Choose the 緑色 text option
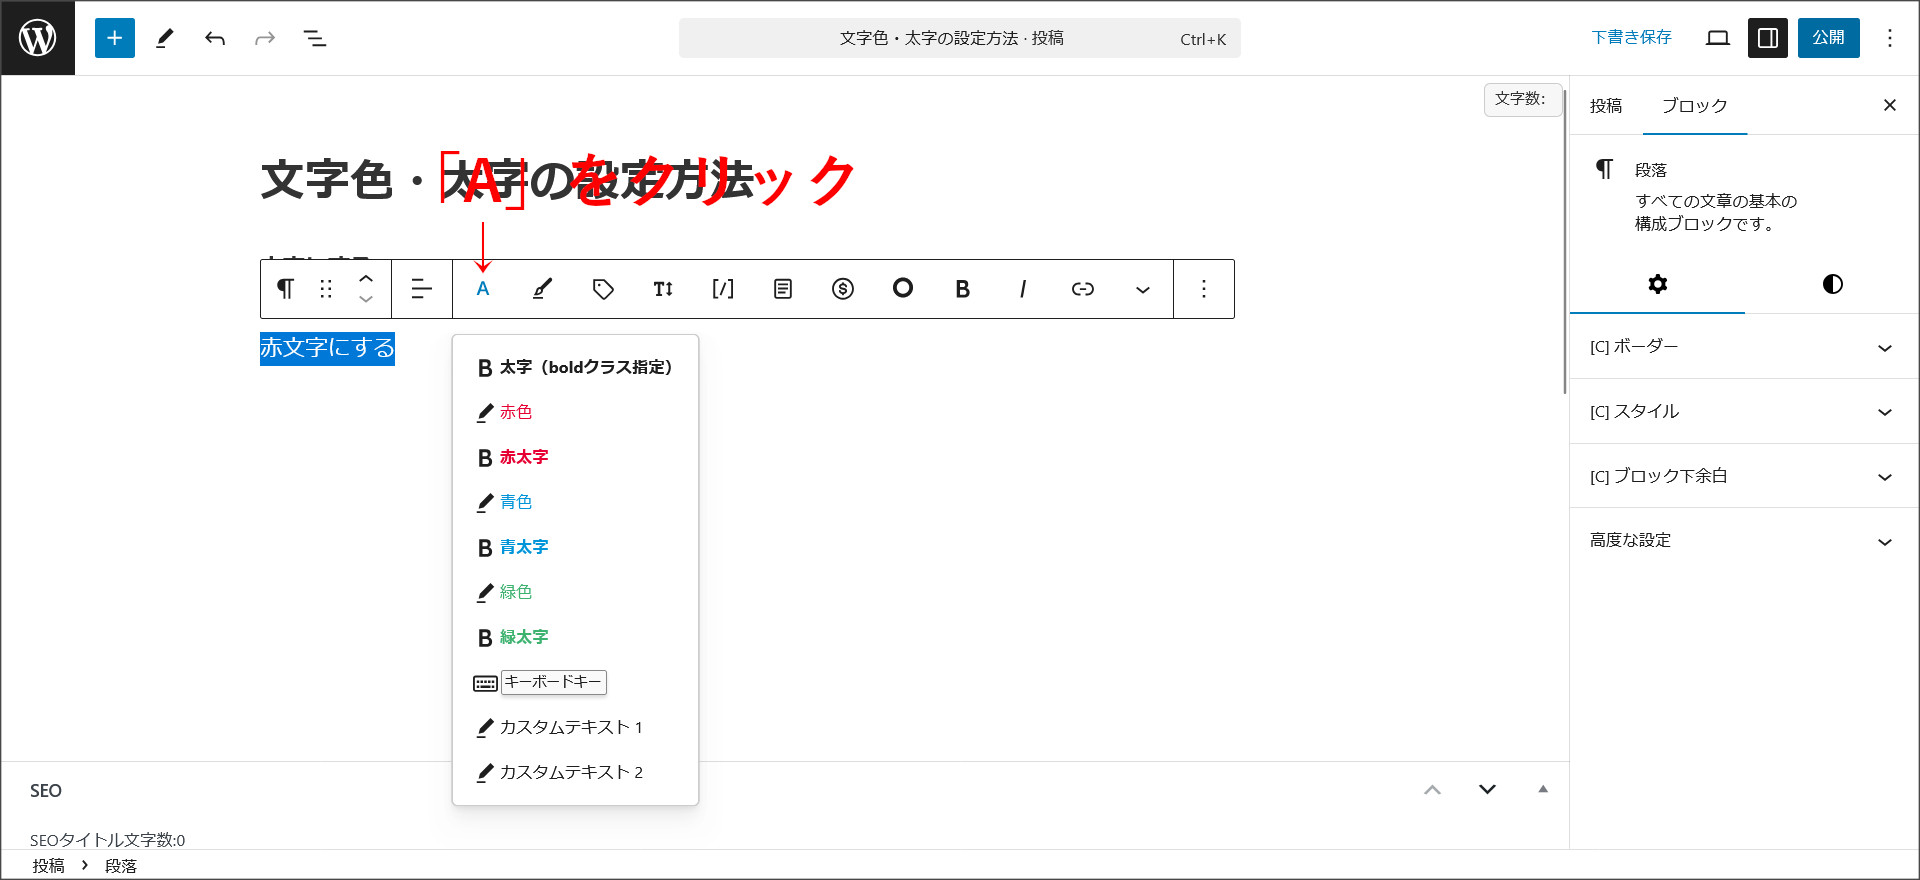 coord(575,592)
